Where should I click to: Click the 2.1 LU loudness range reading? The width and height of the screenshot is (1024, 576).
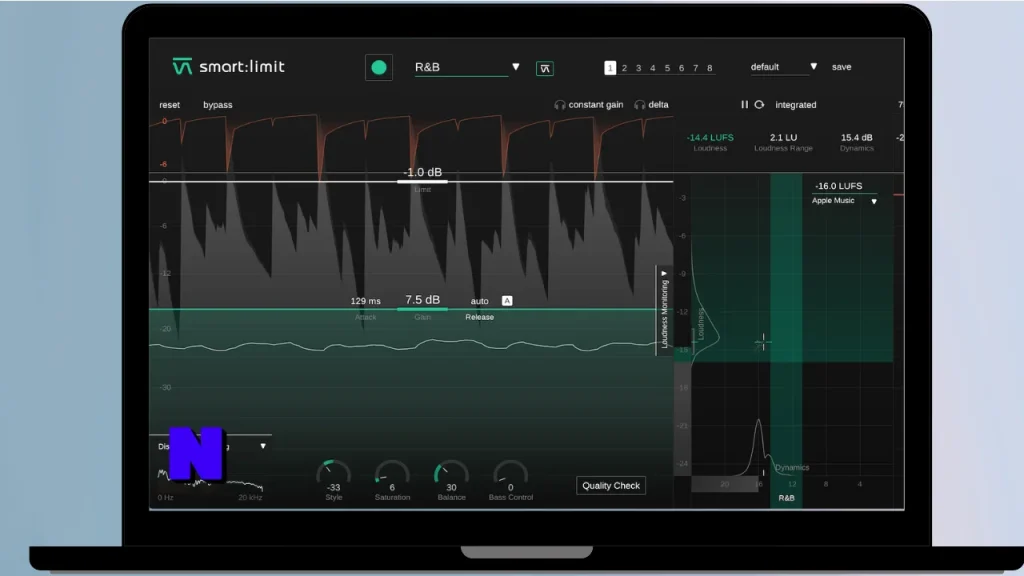(x=783, y=137)
